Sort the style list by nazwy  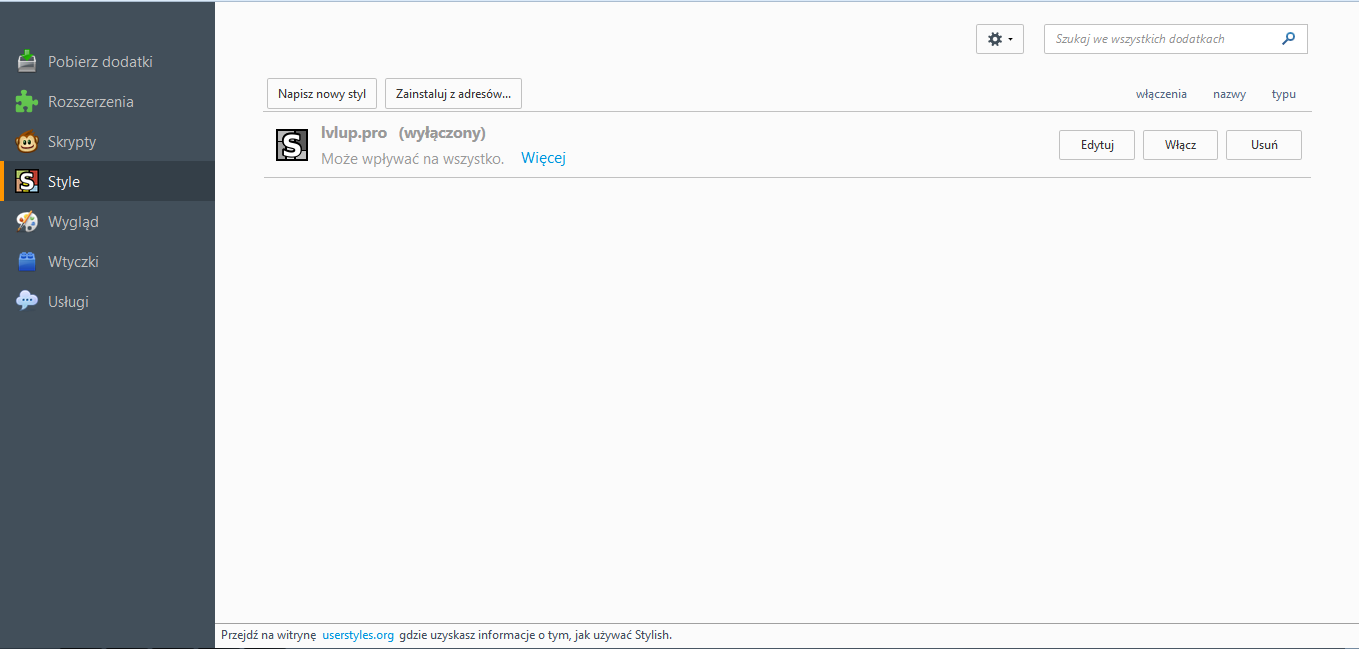[x=1229, y=94]
